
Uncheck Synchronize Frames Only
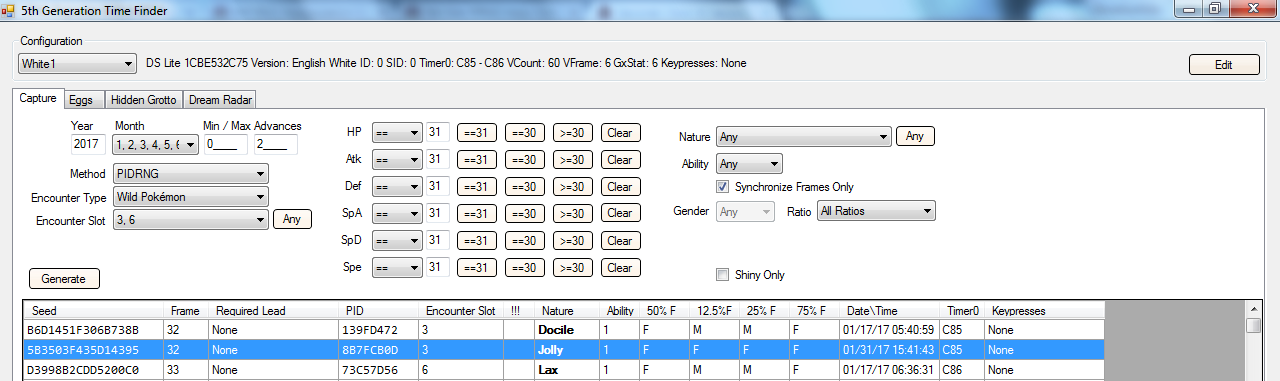pyautogui.click(x=722, y=187)
